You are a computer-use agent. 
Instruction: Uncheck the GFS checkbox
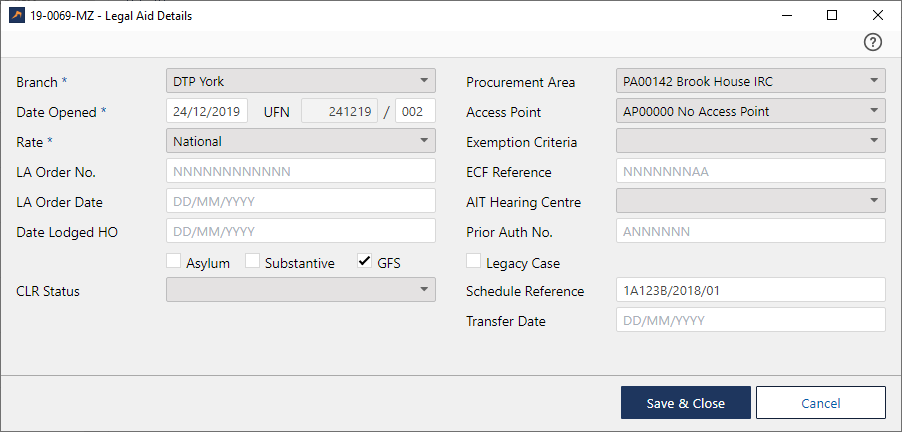tap(365, 262)
